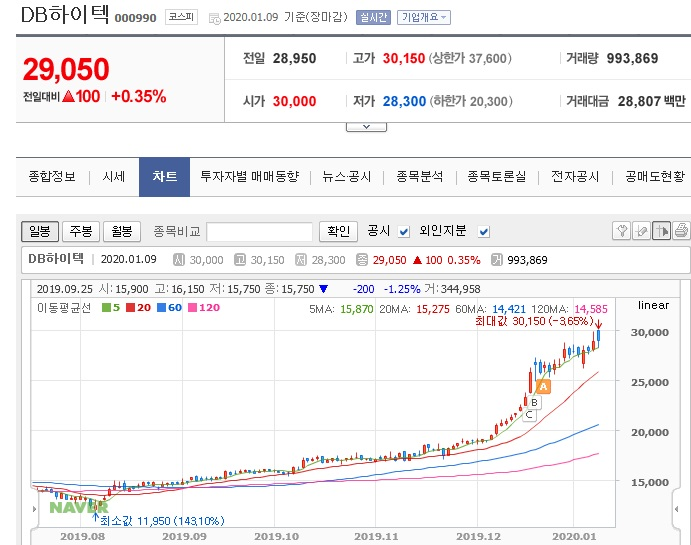Open 투자자별 매매동향 tab

coord(250,177)
